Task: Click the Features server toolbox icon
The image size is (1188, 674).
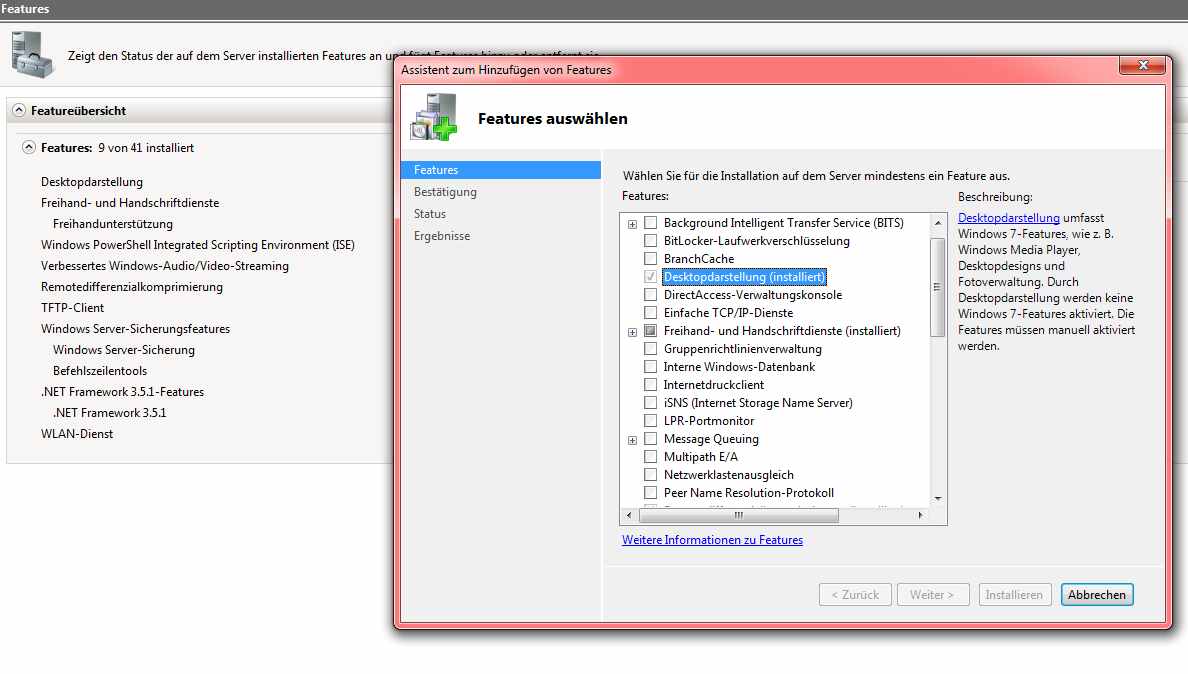Action: [x=33, y=55]
